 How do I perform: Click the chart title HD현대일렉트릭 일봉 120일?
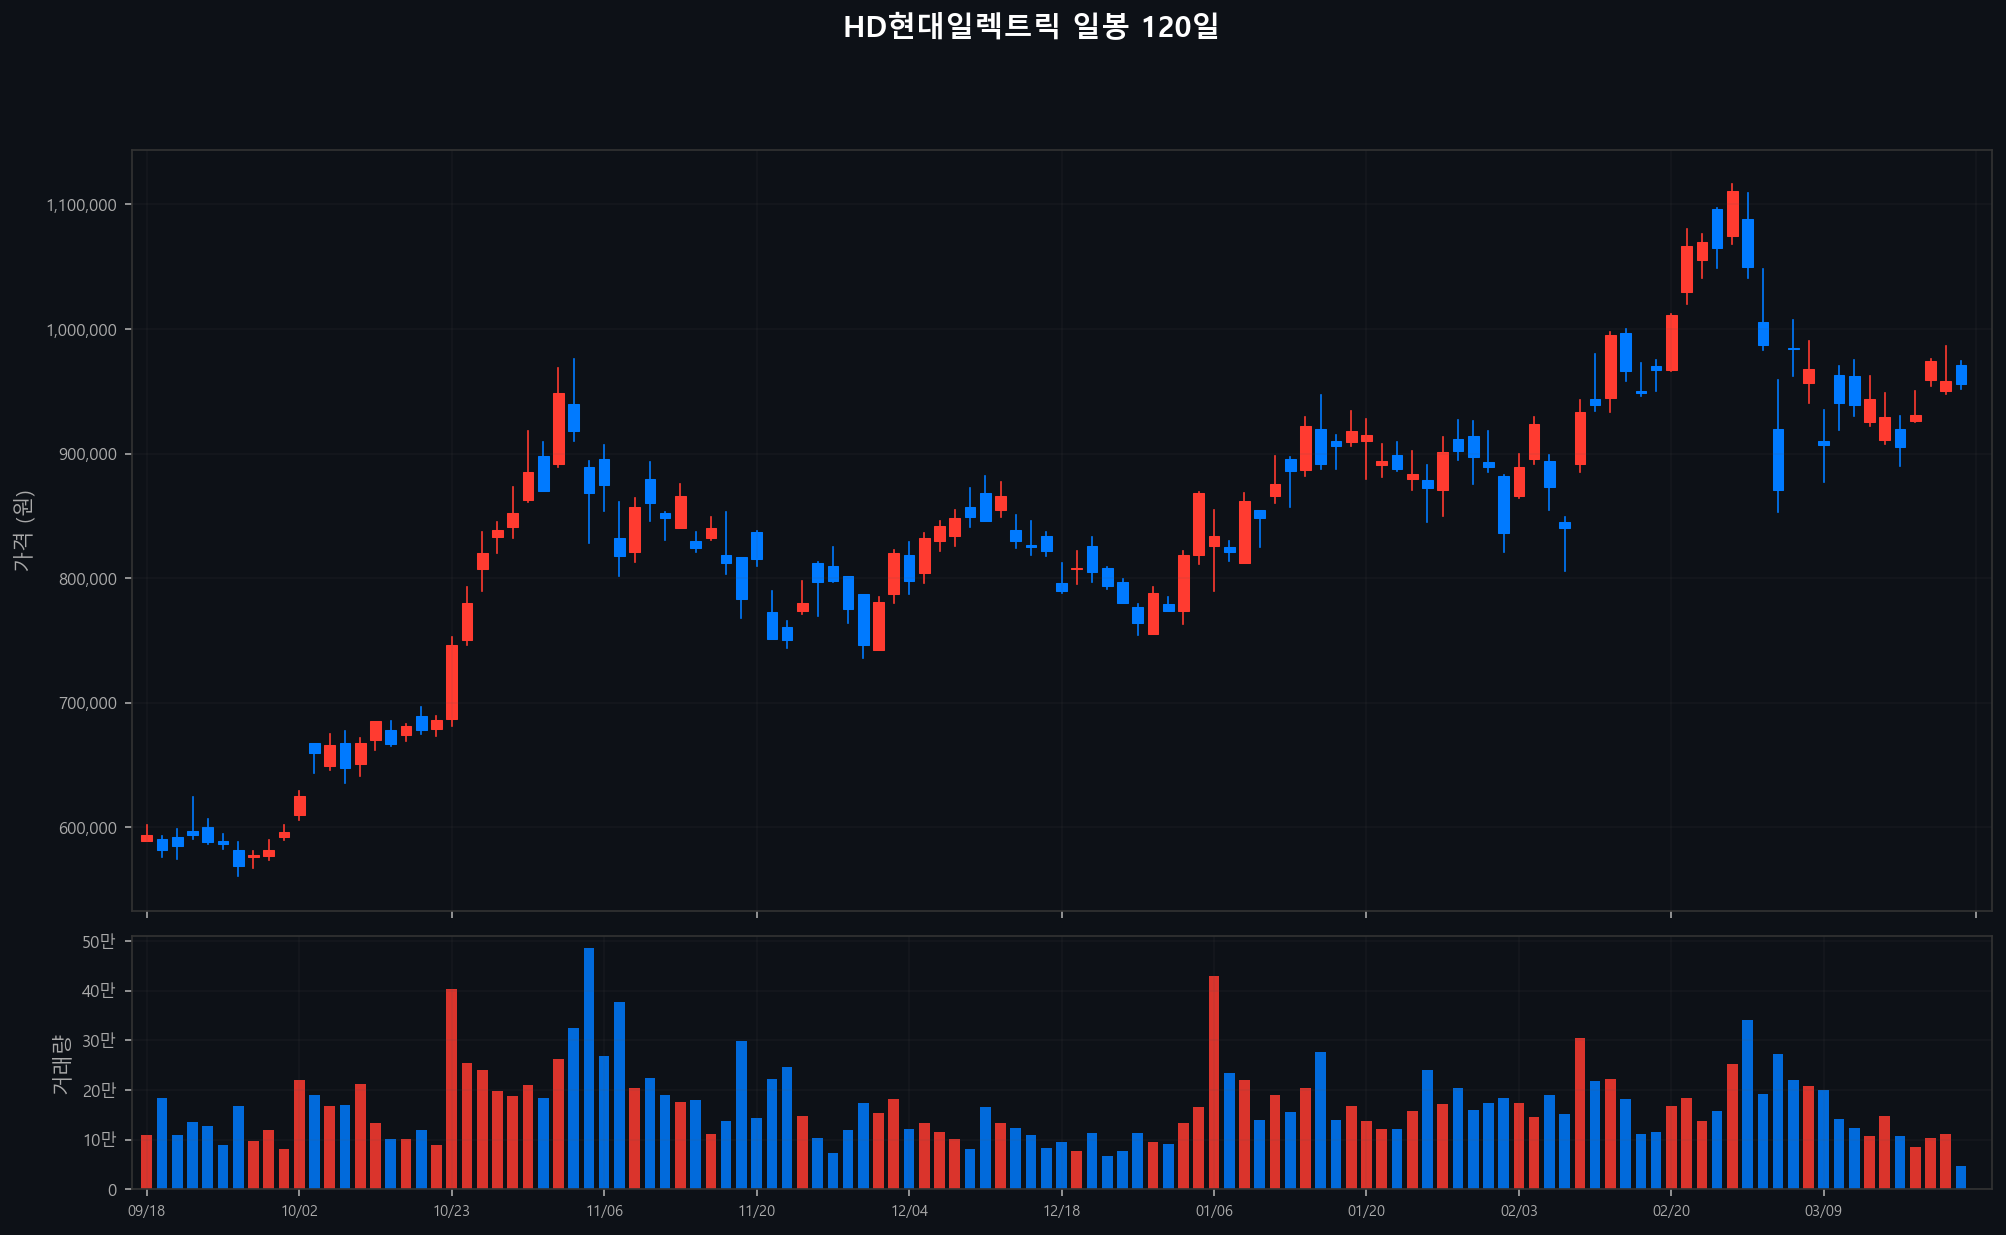(1031, 27)
